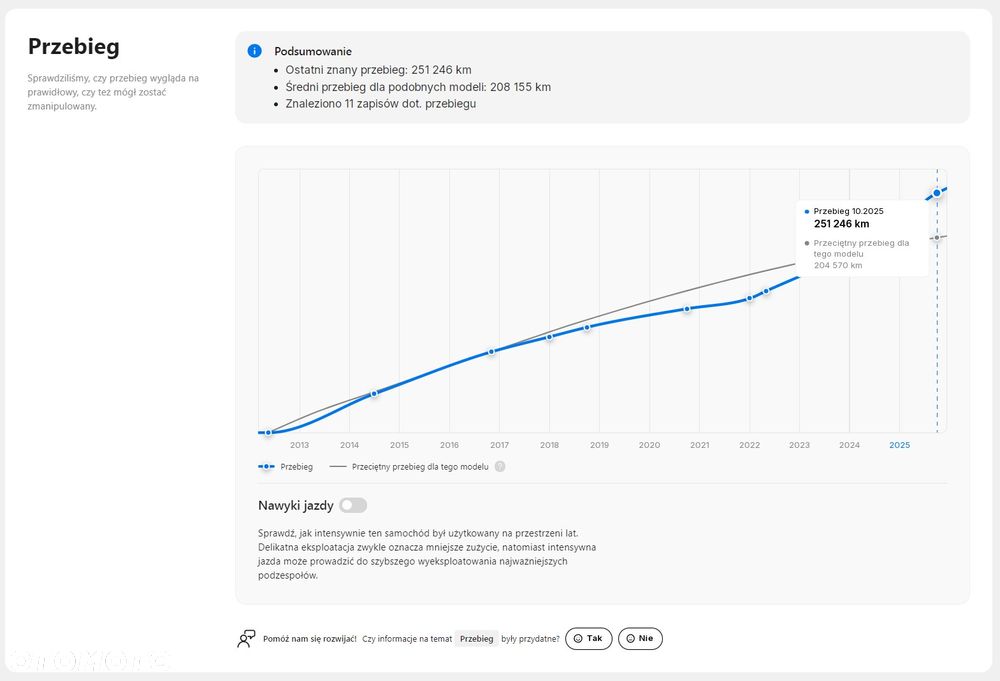Screen dimensions: 1000x681
Task: Click the blue info icon beside Podsumowanie
Action: pos(255,51)
